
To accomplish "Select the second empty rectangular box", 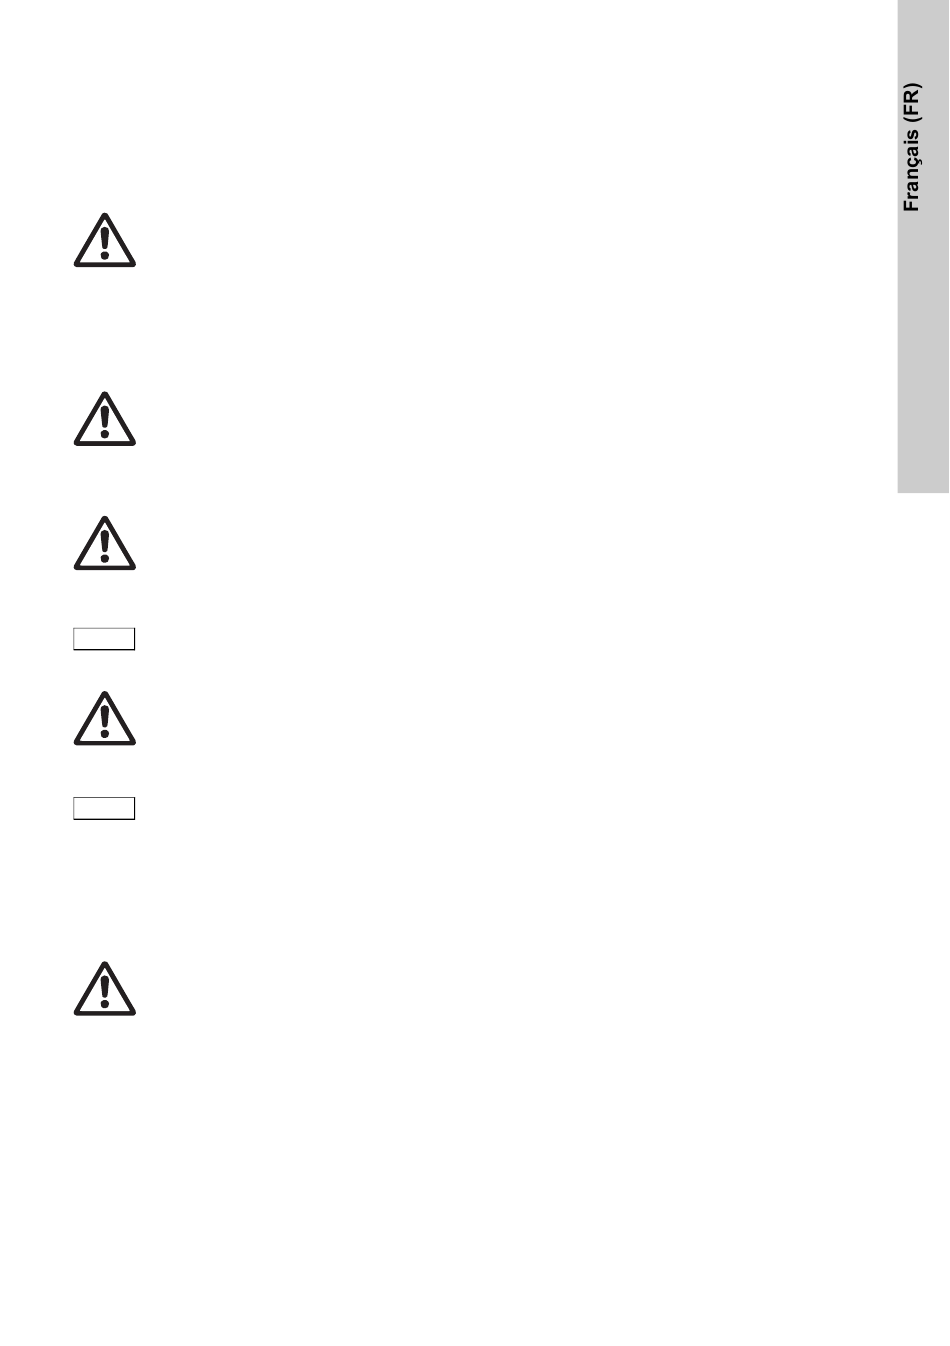I will coord(104,808).
